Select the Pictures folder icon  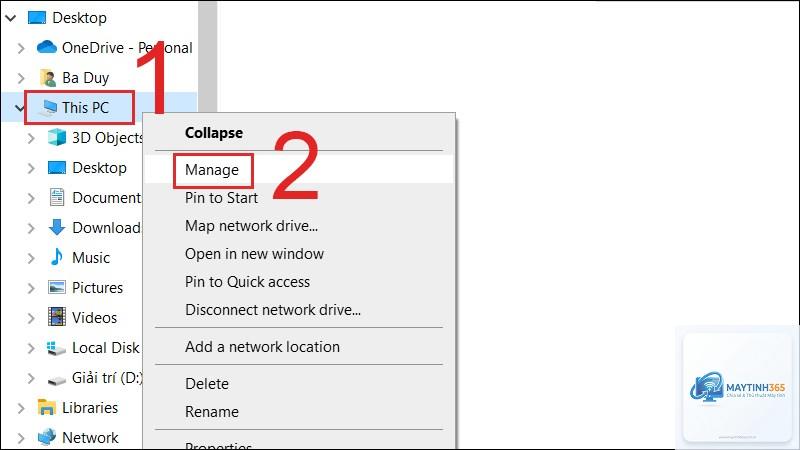pyautogui.click(x=57, y=287)
